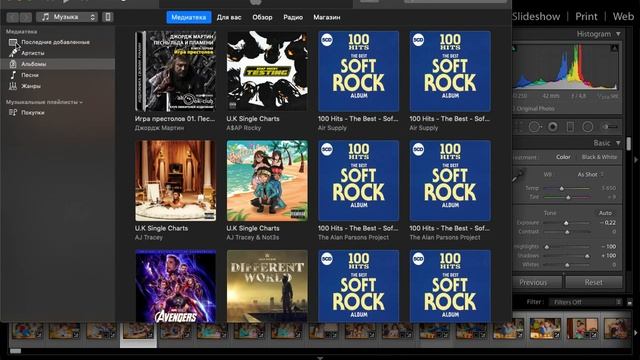Select Lightroom Radial Filter tool

pyautogui.click(x=587, y=127)
